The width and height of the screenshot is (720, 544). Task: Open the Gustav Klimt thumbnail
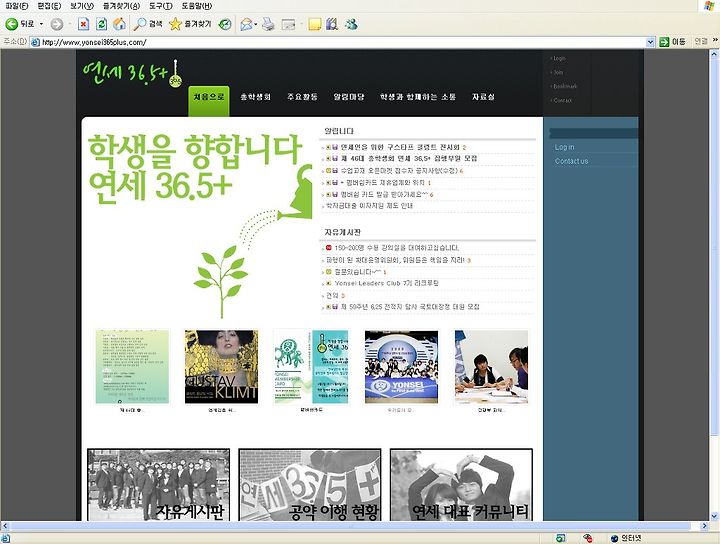pos(221,367)
